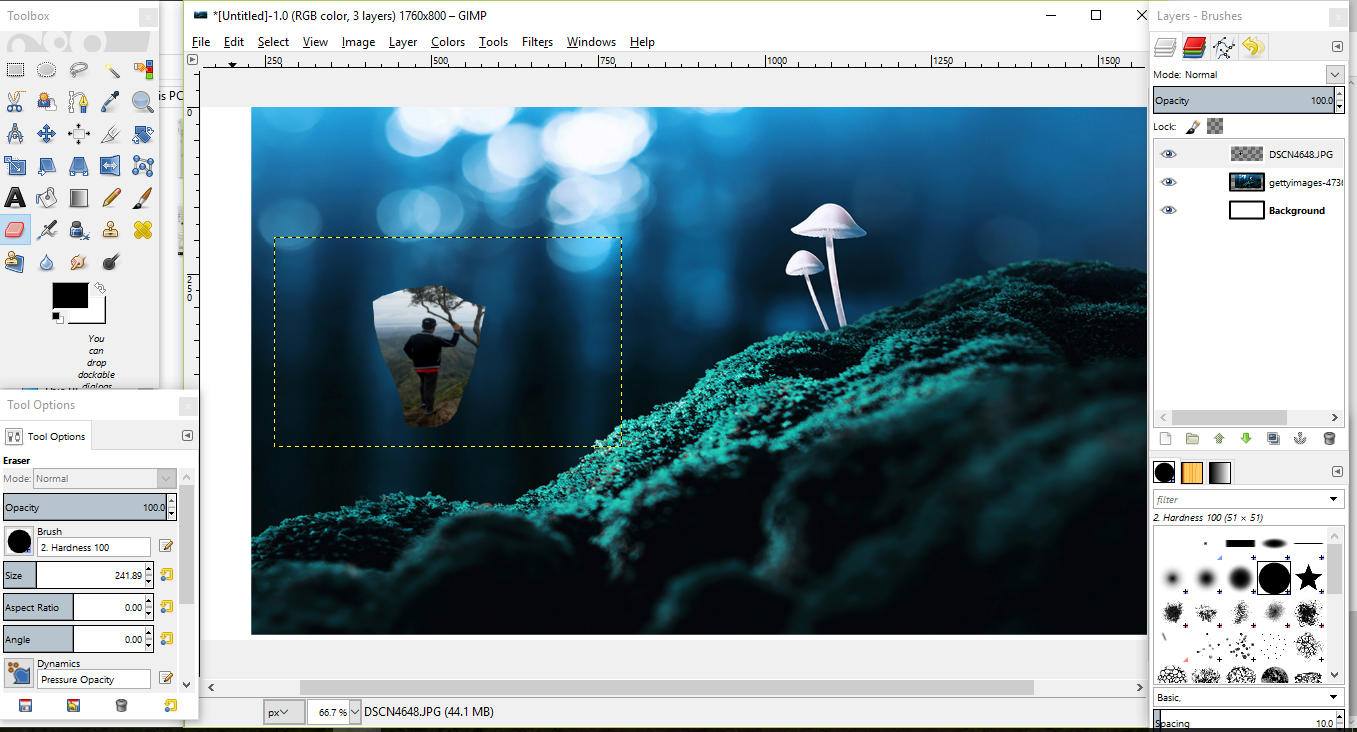This screenshot has height=732, width=1357.
Task: Select the Airbrush tool
Action: click(47, 230)
